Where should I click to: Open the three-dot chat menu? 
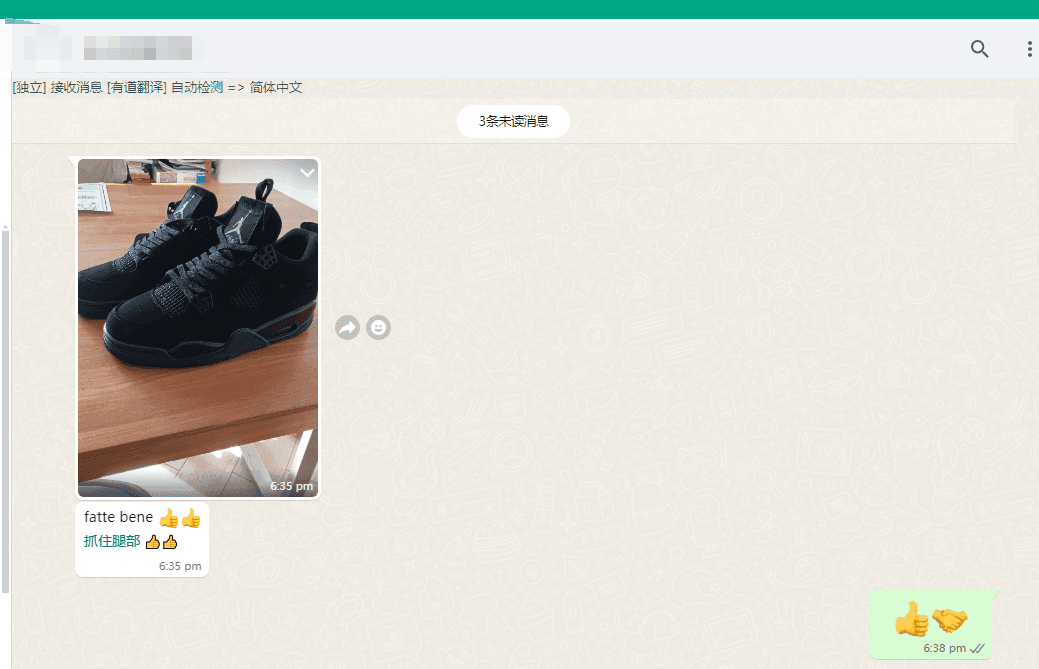point(1029,49)
